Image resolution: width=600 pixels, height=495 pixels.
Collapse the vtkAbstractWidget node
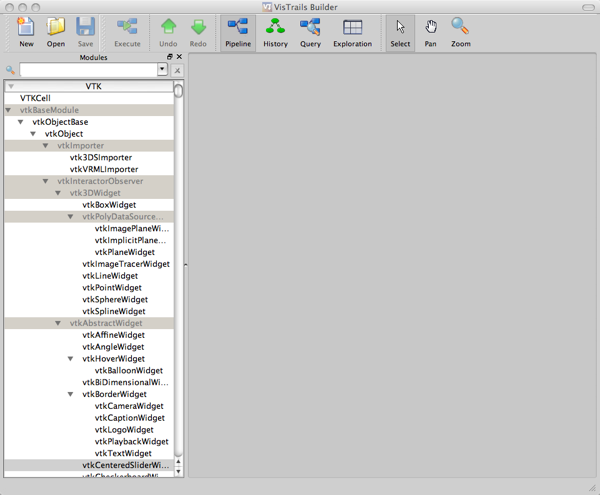coord(58,323)
